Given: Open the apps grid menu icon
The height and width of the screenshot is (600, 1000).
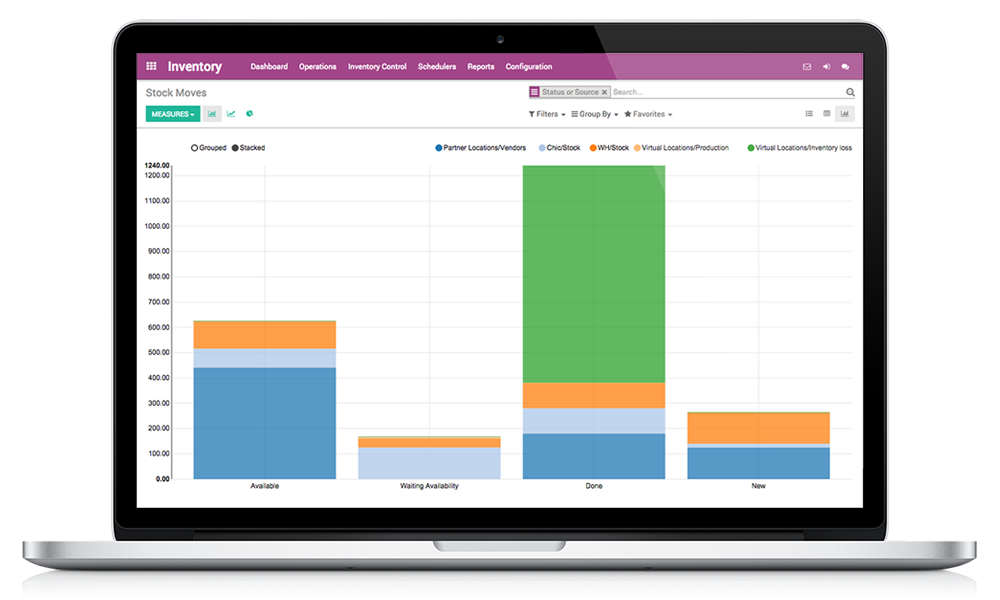Looking at the screenshot, I should (151, 66).
